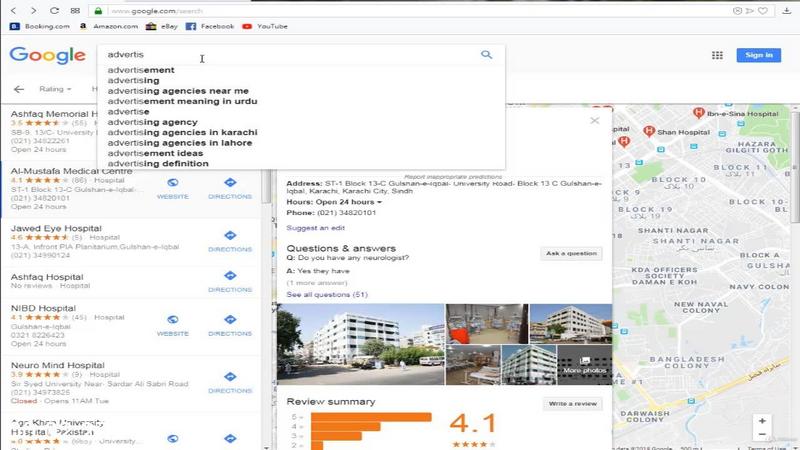
Task: Zoom in on the map
Action: pyautogui.click(x=762, y=421)
